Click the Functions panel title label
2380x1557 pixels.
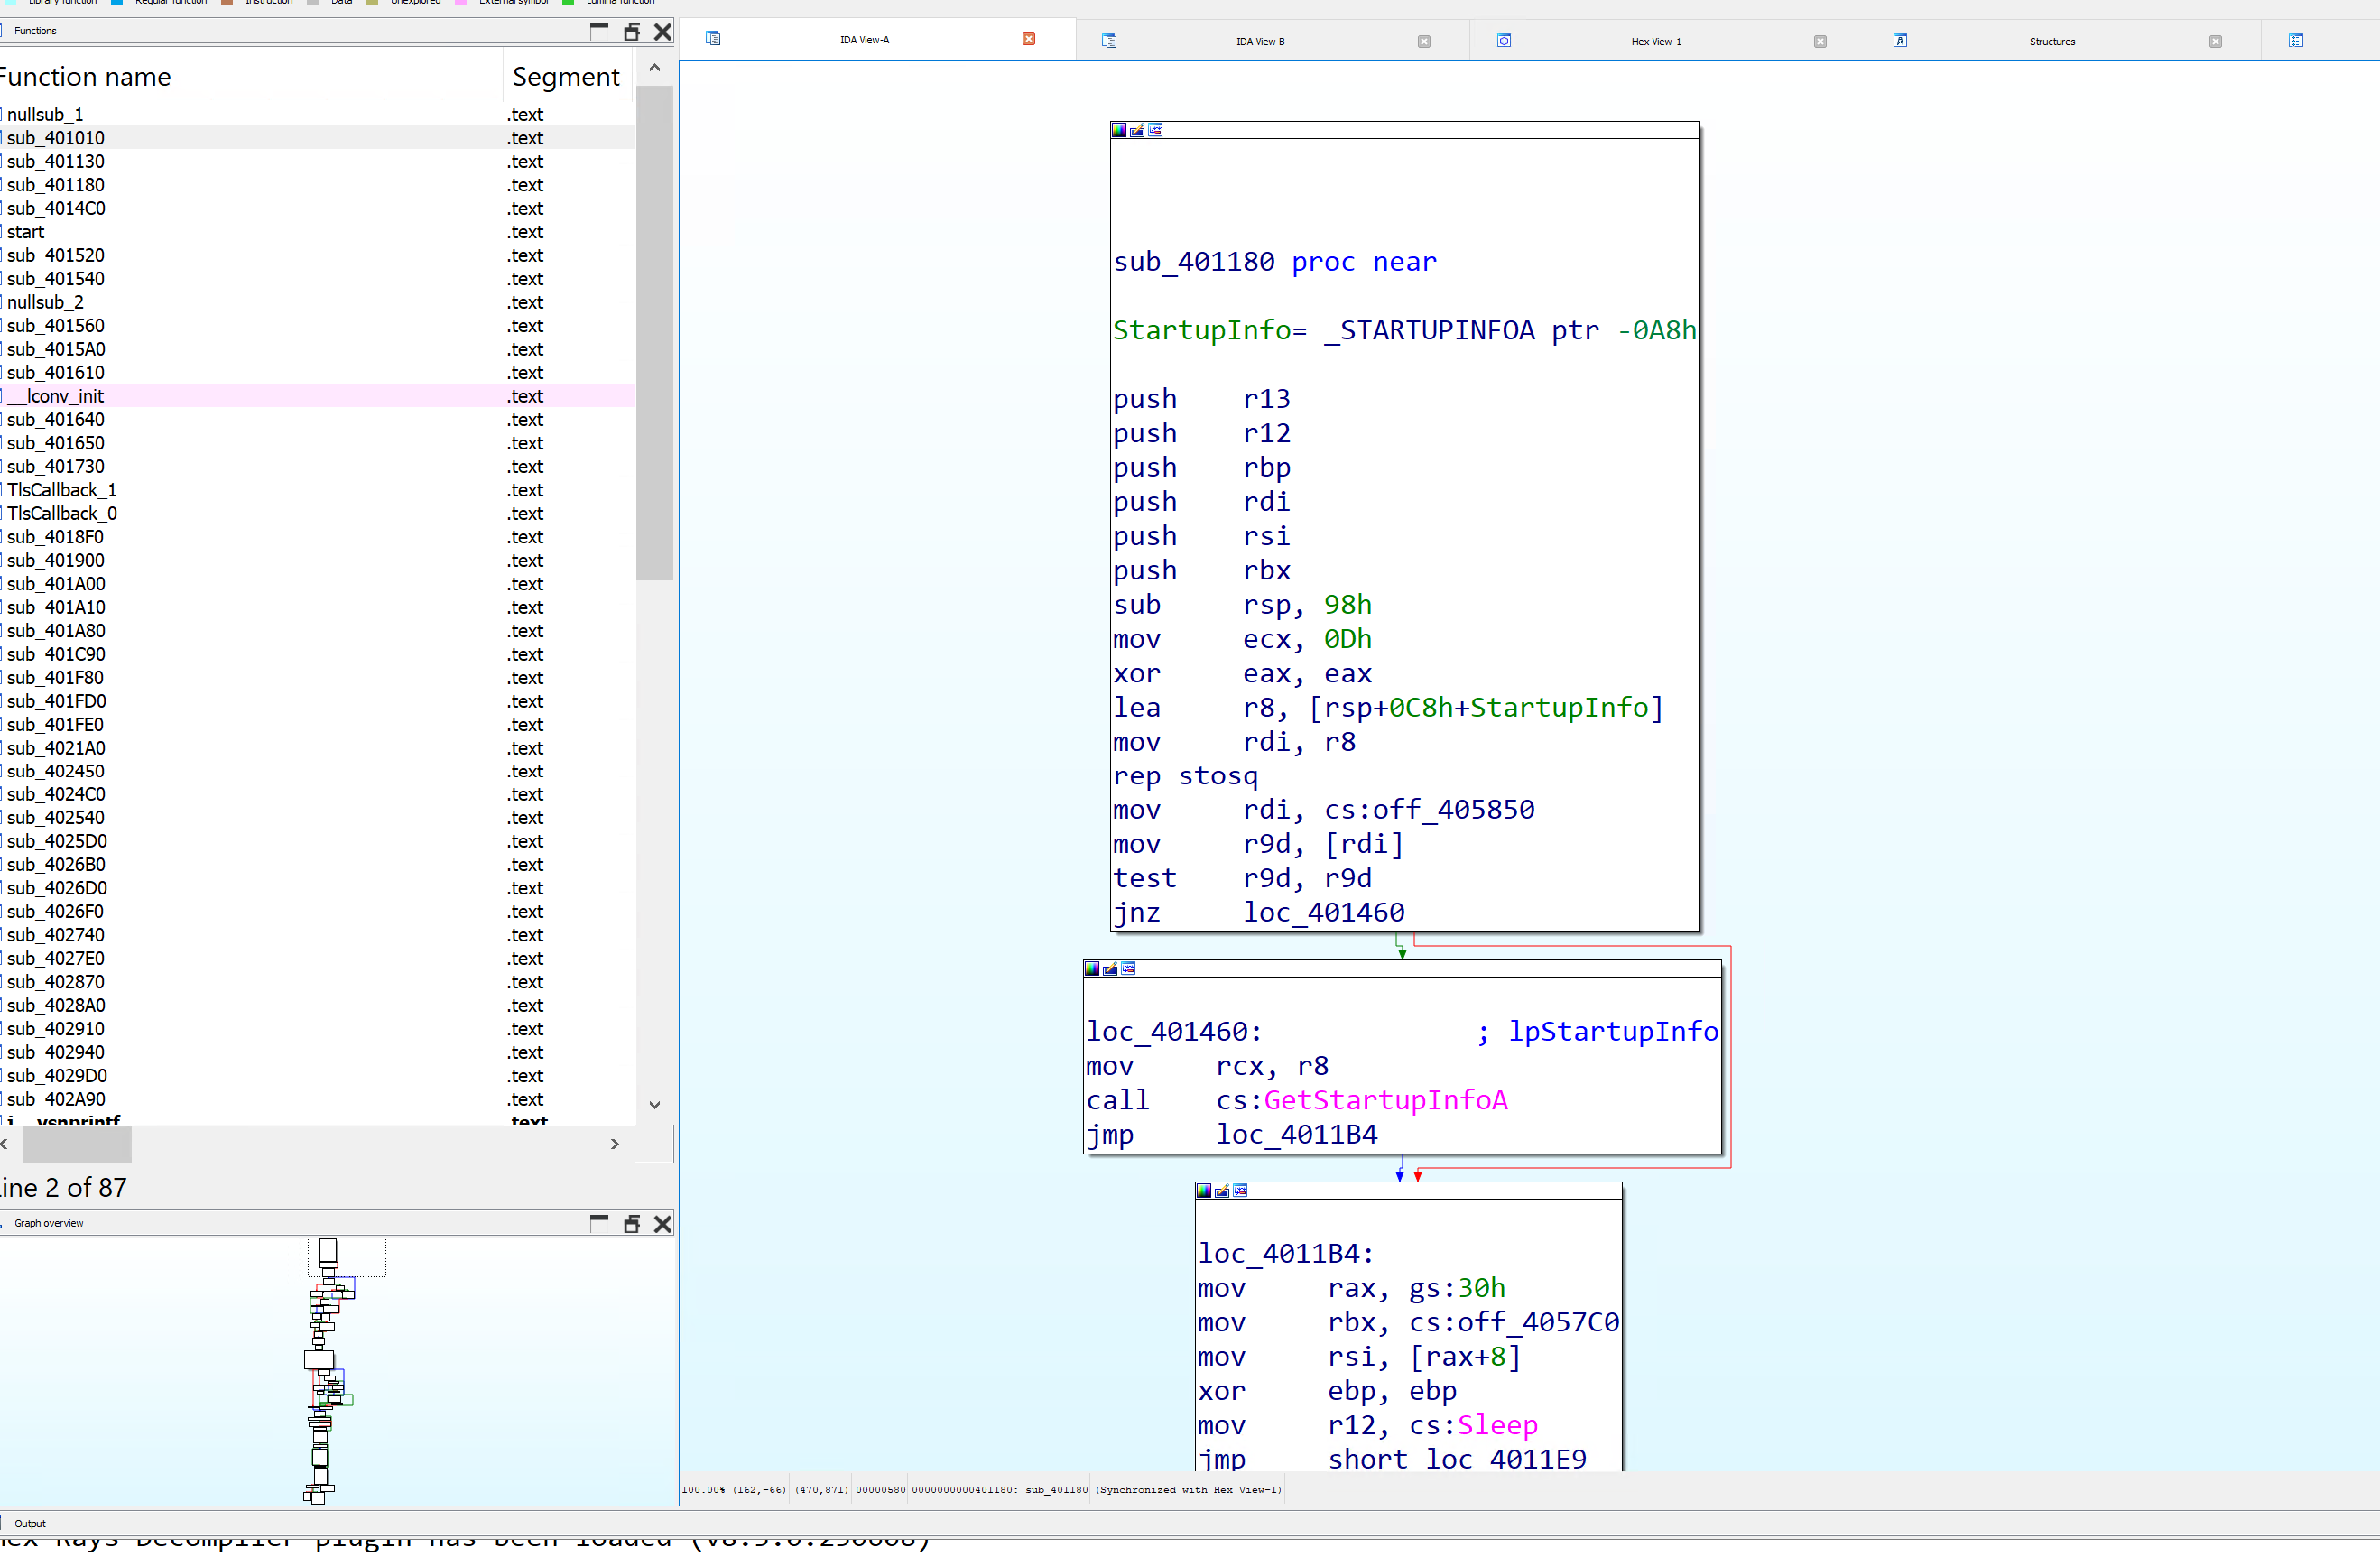click(x=35, y=31)
